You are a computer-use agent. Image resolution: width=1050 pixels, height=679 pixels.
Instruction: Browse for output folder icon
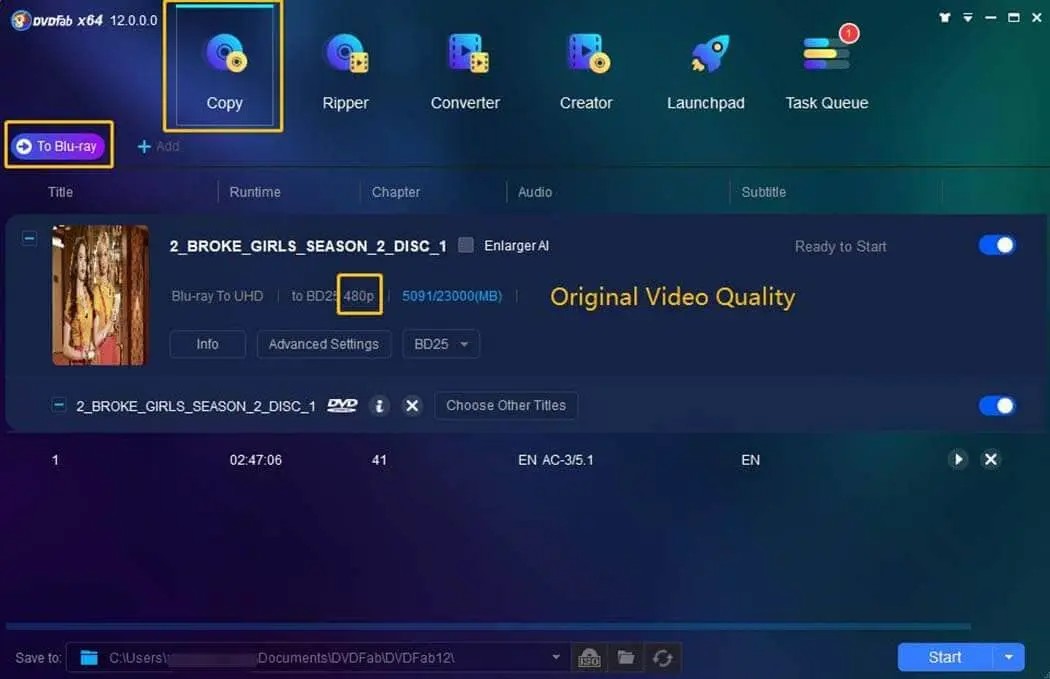[626, 658]
